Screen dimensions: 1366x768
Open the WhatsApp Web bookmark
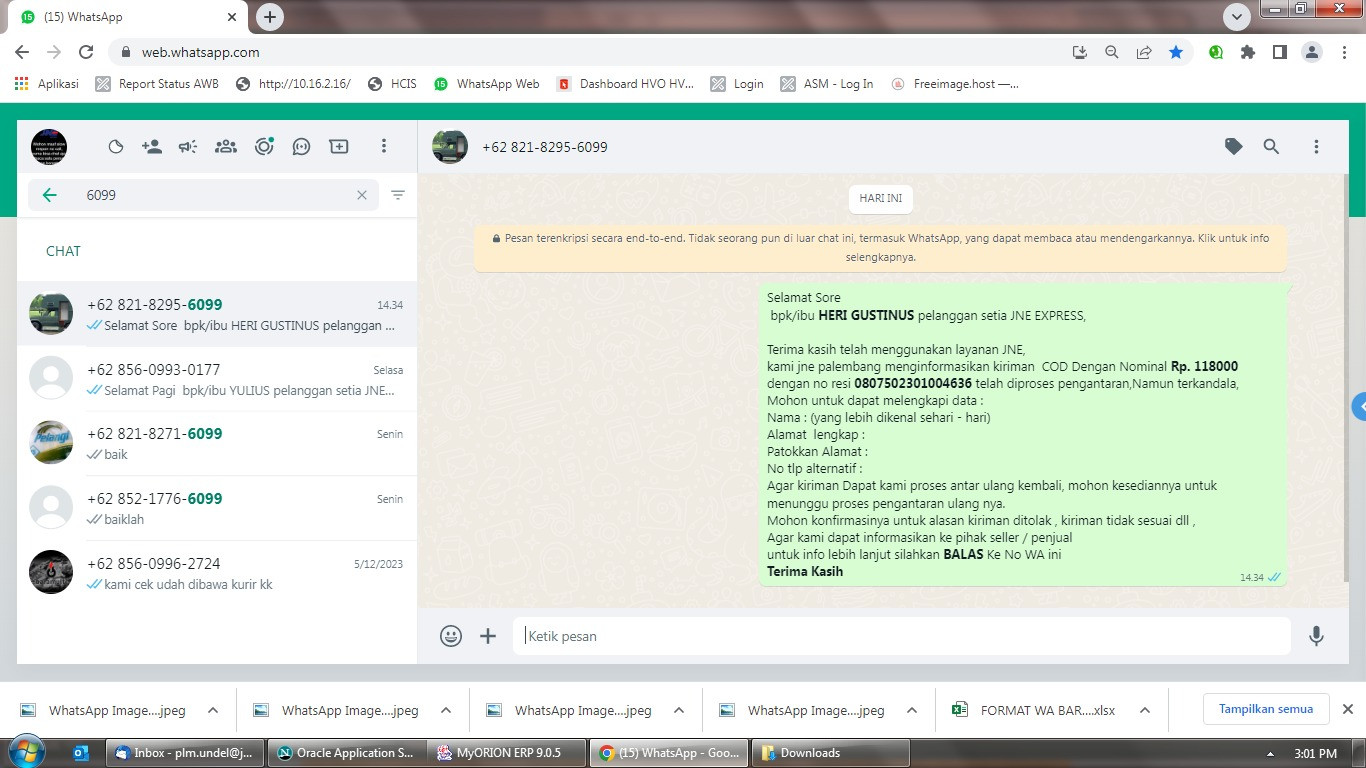[487, 84]
